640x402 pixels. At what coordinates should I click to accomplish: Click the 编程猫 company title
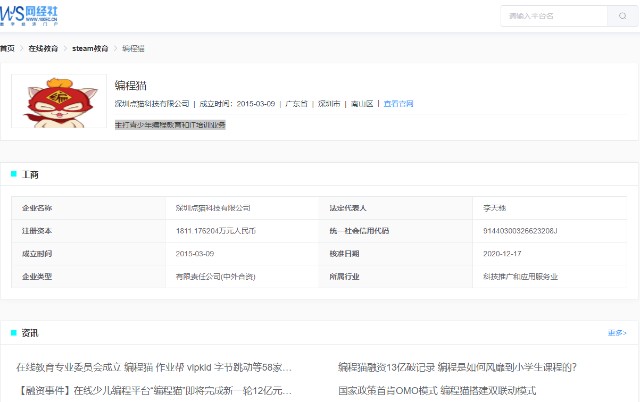(131, 85)
